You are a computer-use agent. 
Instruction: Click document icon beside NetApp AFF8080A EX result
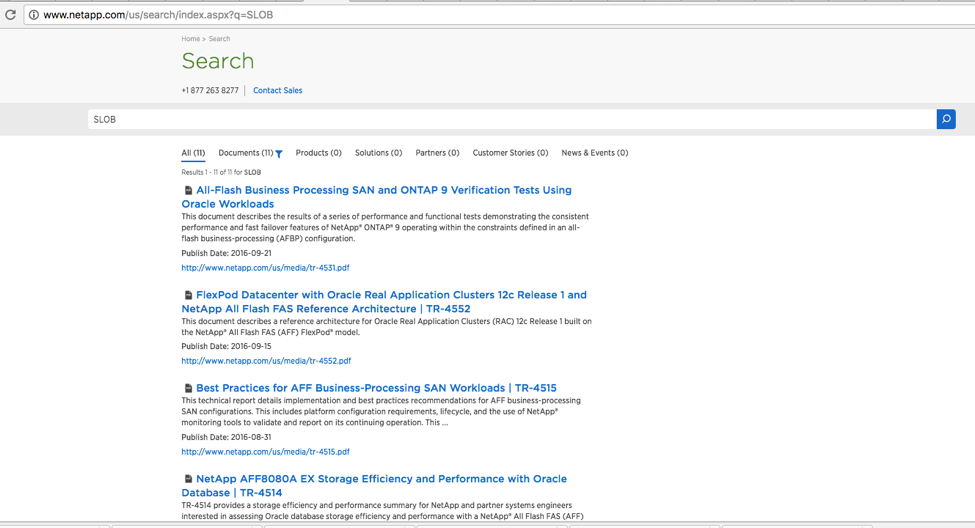point(188,479)
